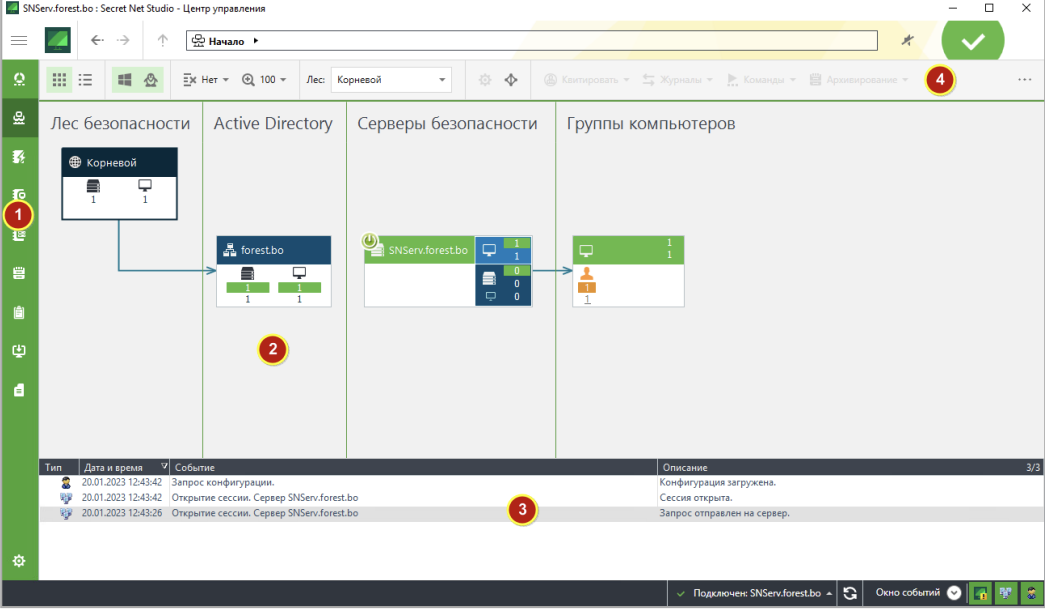Click the user icon in status bar
Image resolution: width=1045 pixels, height=609 pixels.
click(x=1031, y=593)
